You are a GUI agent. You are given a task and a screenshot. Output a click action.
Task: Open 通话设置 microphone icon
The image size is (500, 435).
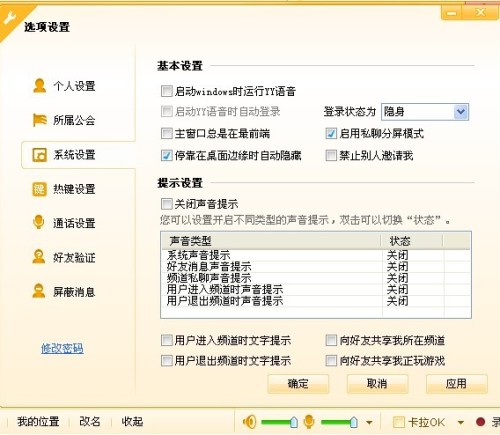pyautogui.click(x=39, y=222)
